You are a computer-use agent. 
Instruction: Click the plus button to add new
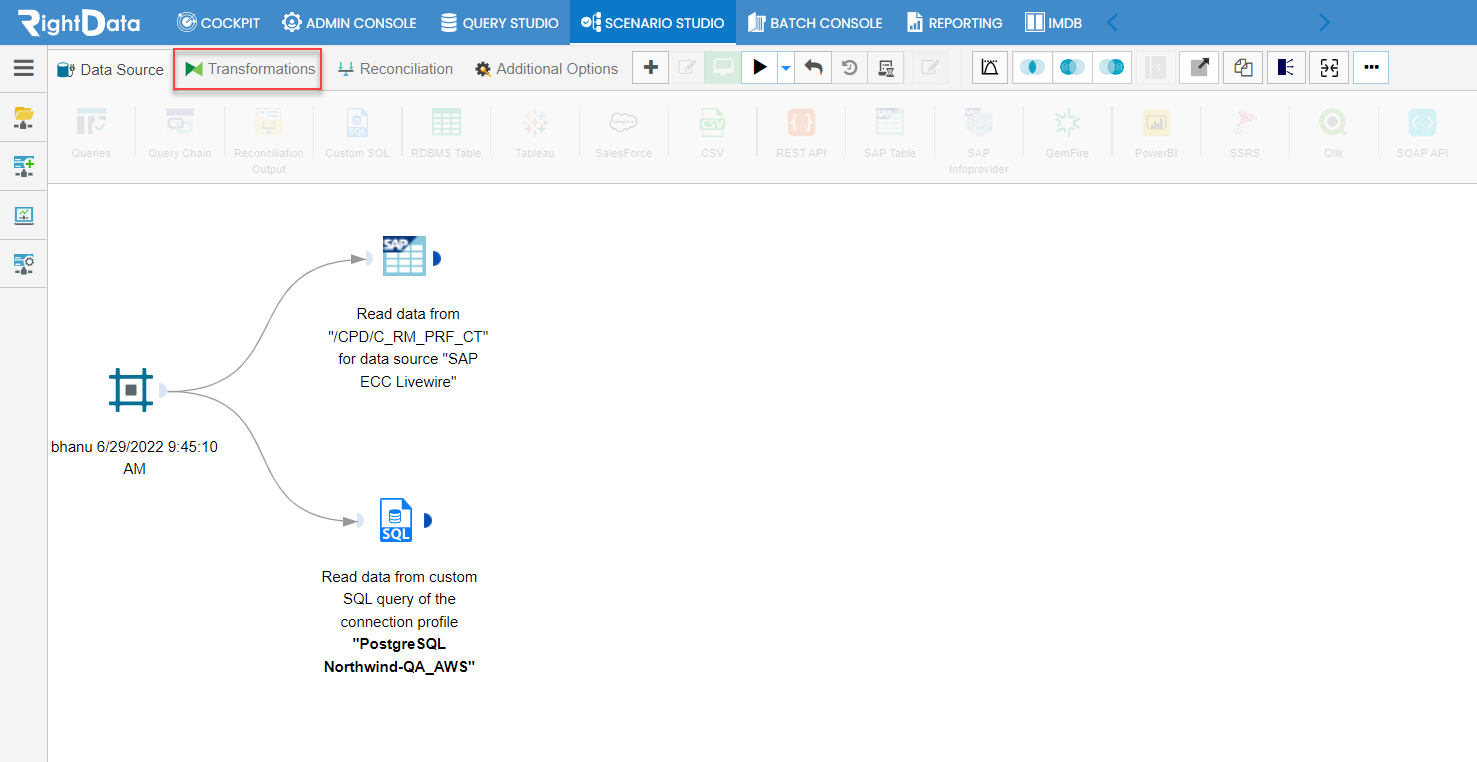pyautogui.click(x=650, y=68)
